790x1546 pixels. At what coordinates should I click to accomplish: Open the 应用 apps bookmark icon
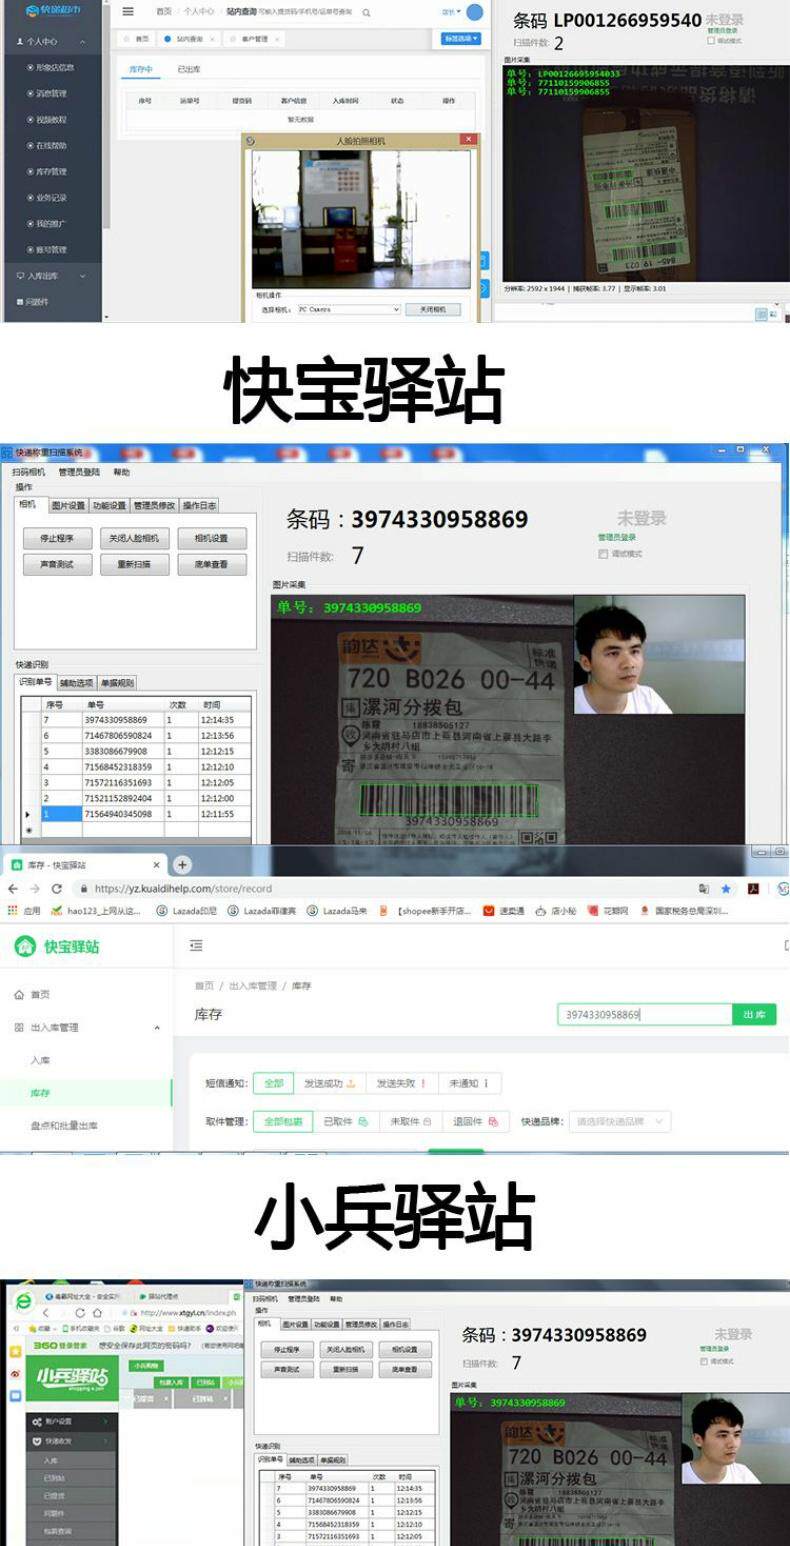(x=25, y=911)
